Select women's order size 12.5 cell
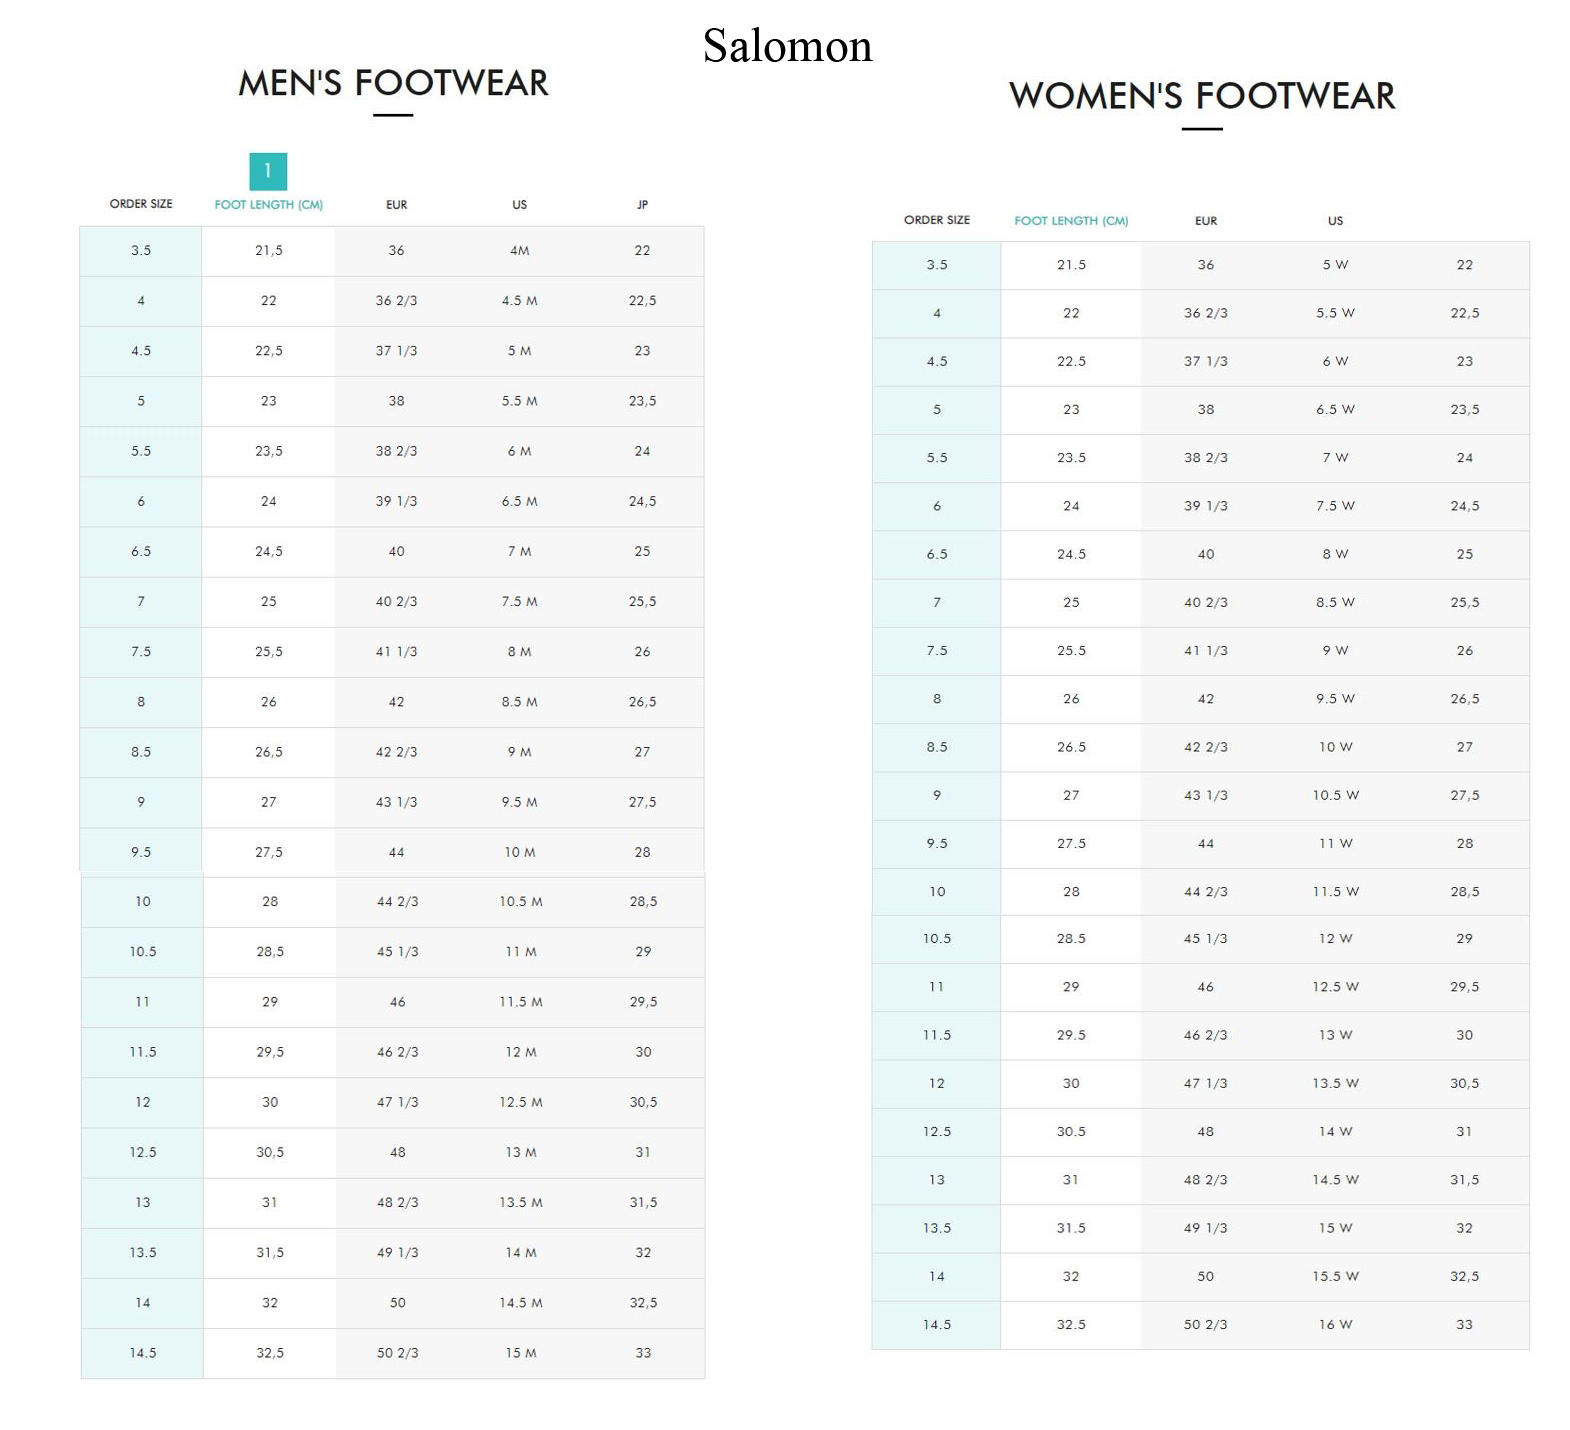Viewport: 1570px width, 1430px height. click(937, 1131)
